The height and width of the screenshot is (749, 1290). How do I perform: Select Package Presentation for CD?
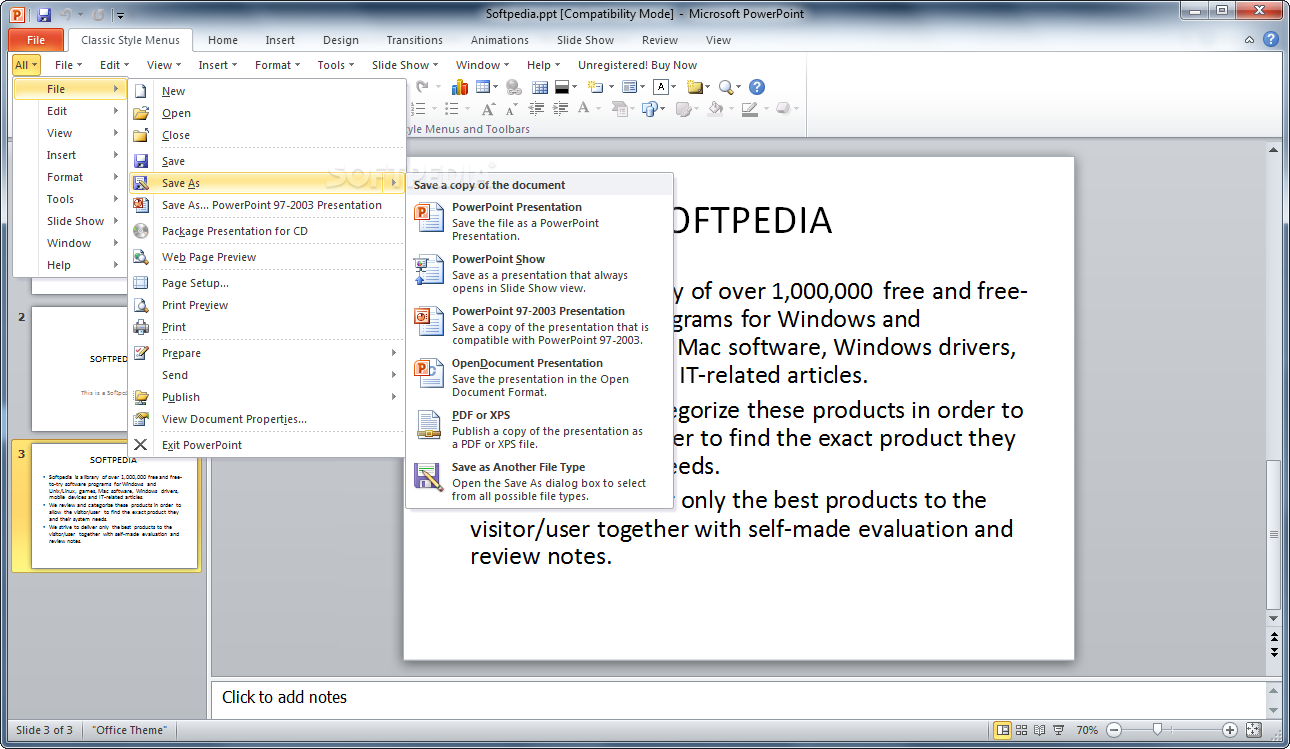[x=267, y=231]
